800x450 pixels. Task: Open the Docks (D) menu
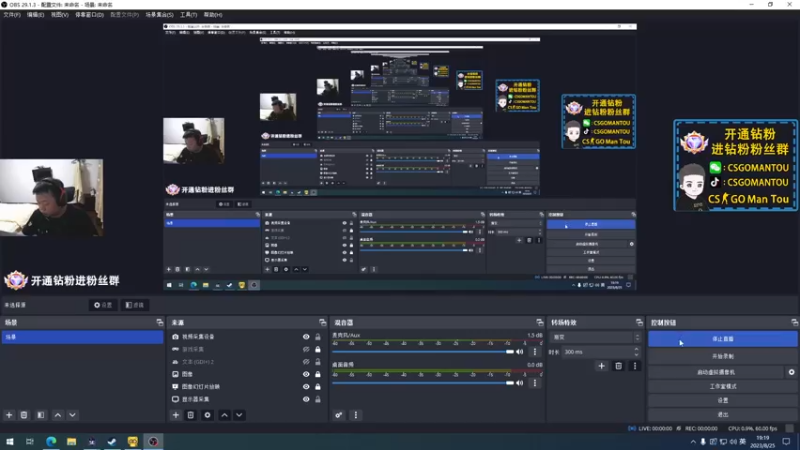[89, 15]
